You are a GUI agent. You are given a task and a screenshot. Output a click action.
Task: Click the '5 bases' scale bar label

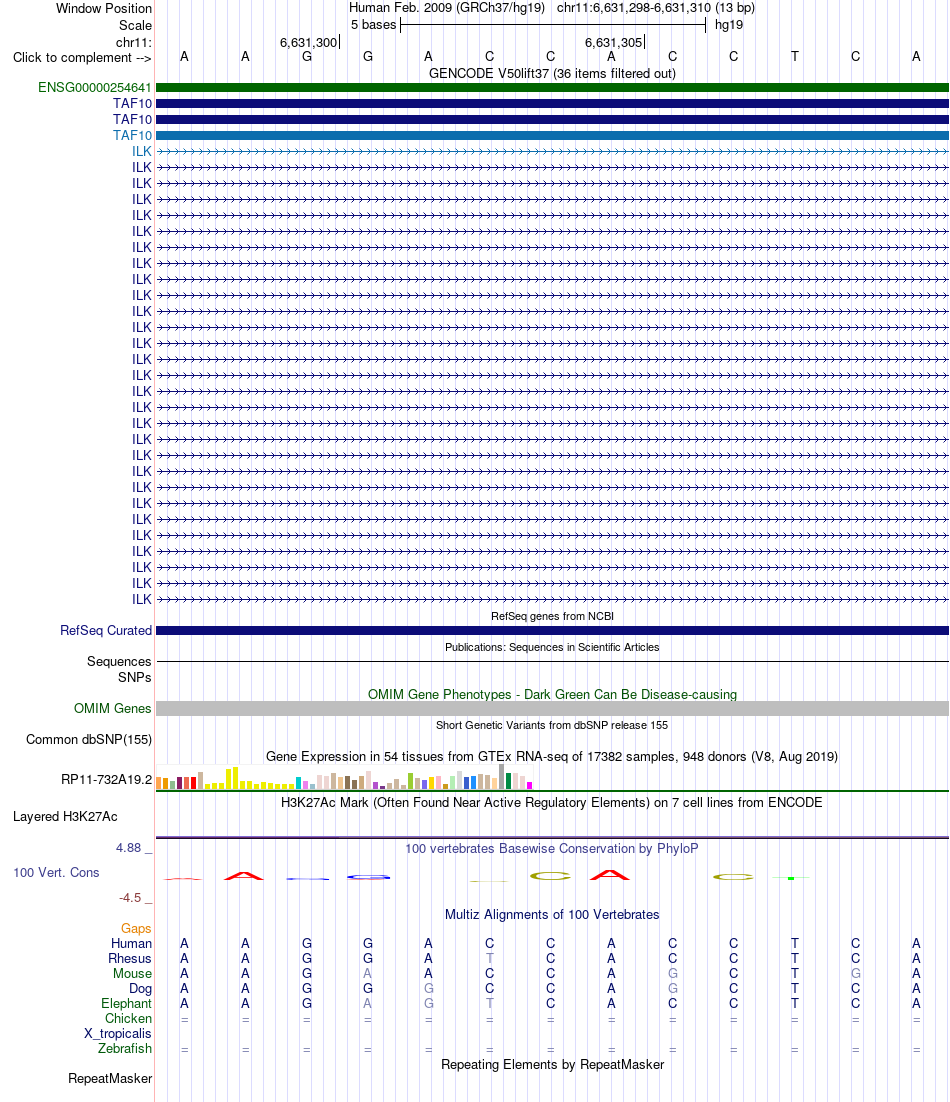pyautogui.click(x=374, y=25)
